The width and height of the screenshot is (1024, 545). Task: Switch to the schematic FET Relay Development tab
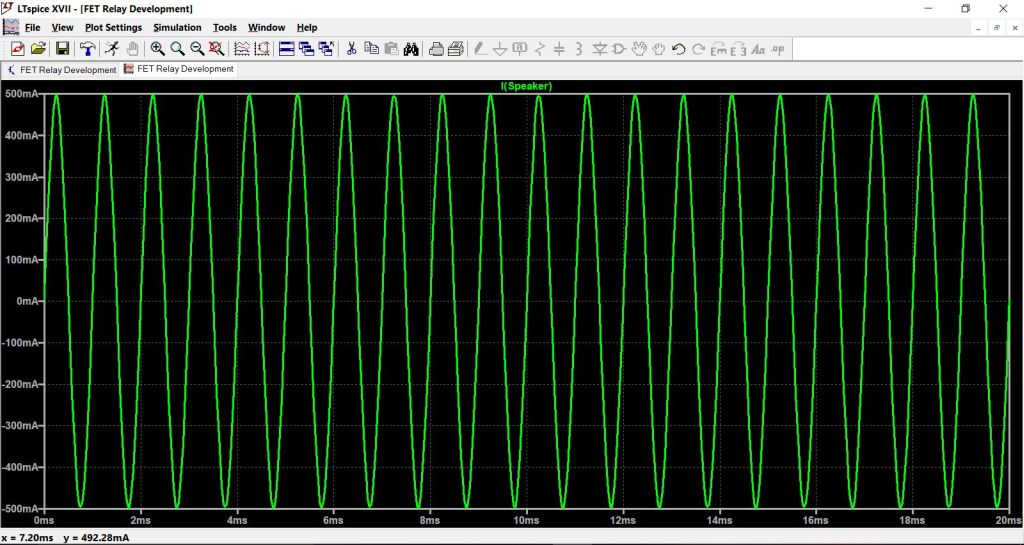(61, 69)
